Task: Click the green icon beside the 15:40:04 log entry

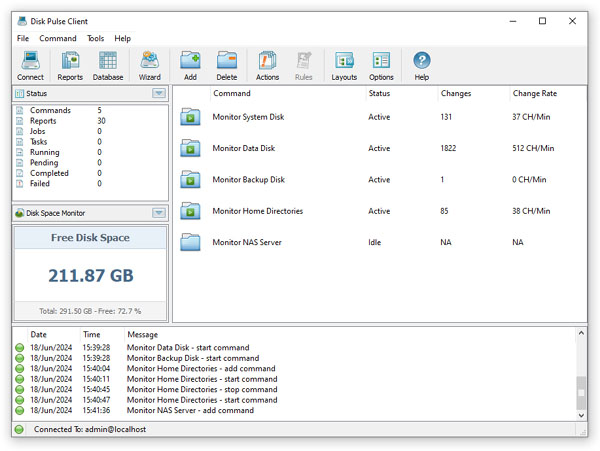Action: 20,369
